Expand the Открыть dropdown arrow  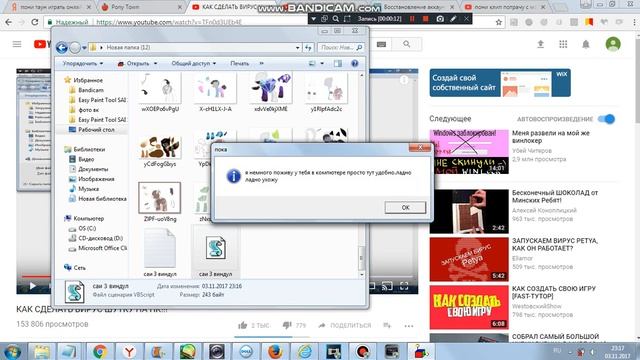[x=156, y=64]
